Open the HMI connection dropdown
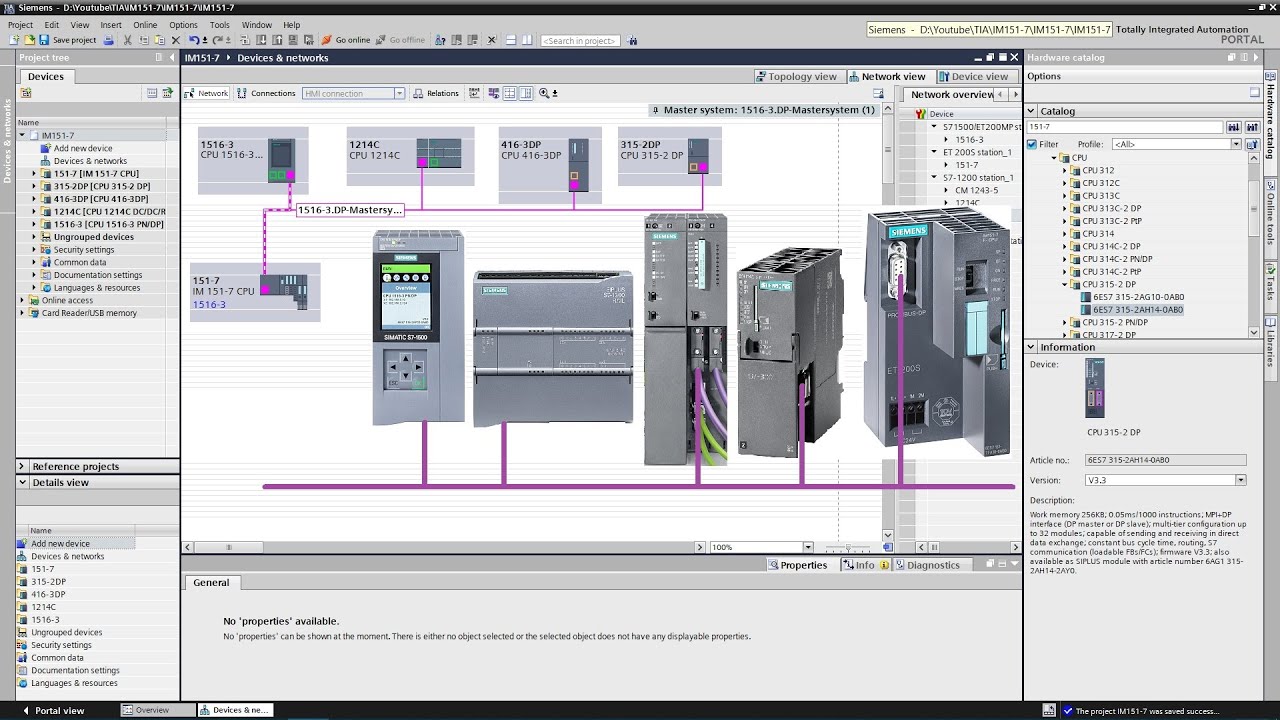Image resolution: width=1280 pixels, height=720 pixels. [x=399, y=93]
